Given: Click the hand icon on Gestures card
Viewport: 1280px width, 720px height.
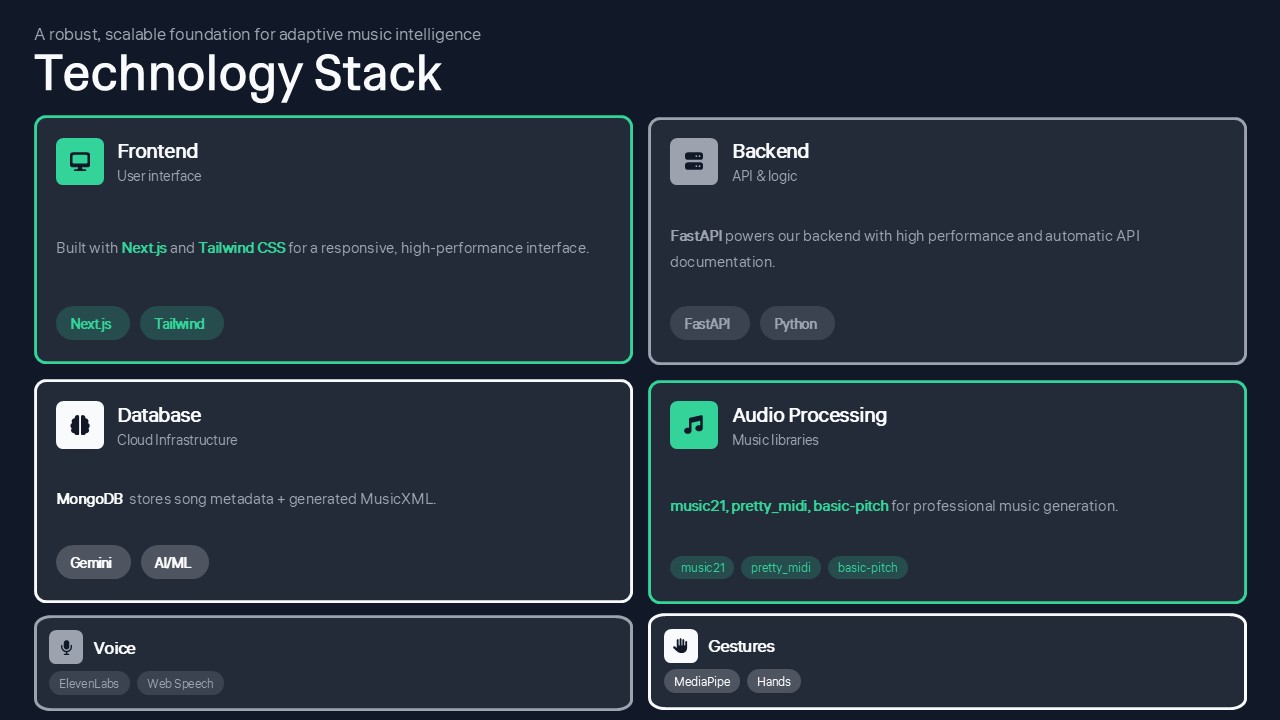Looking at the screenshot, I should click(681, 646).
